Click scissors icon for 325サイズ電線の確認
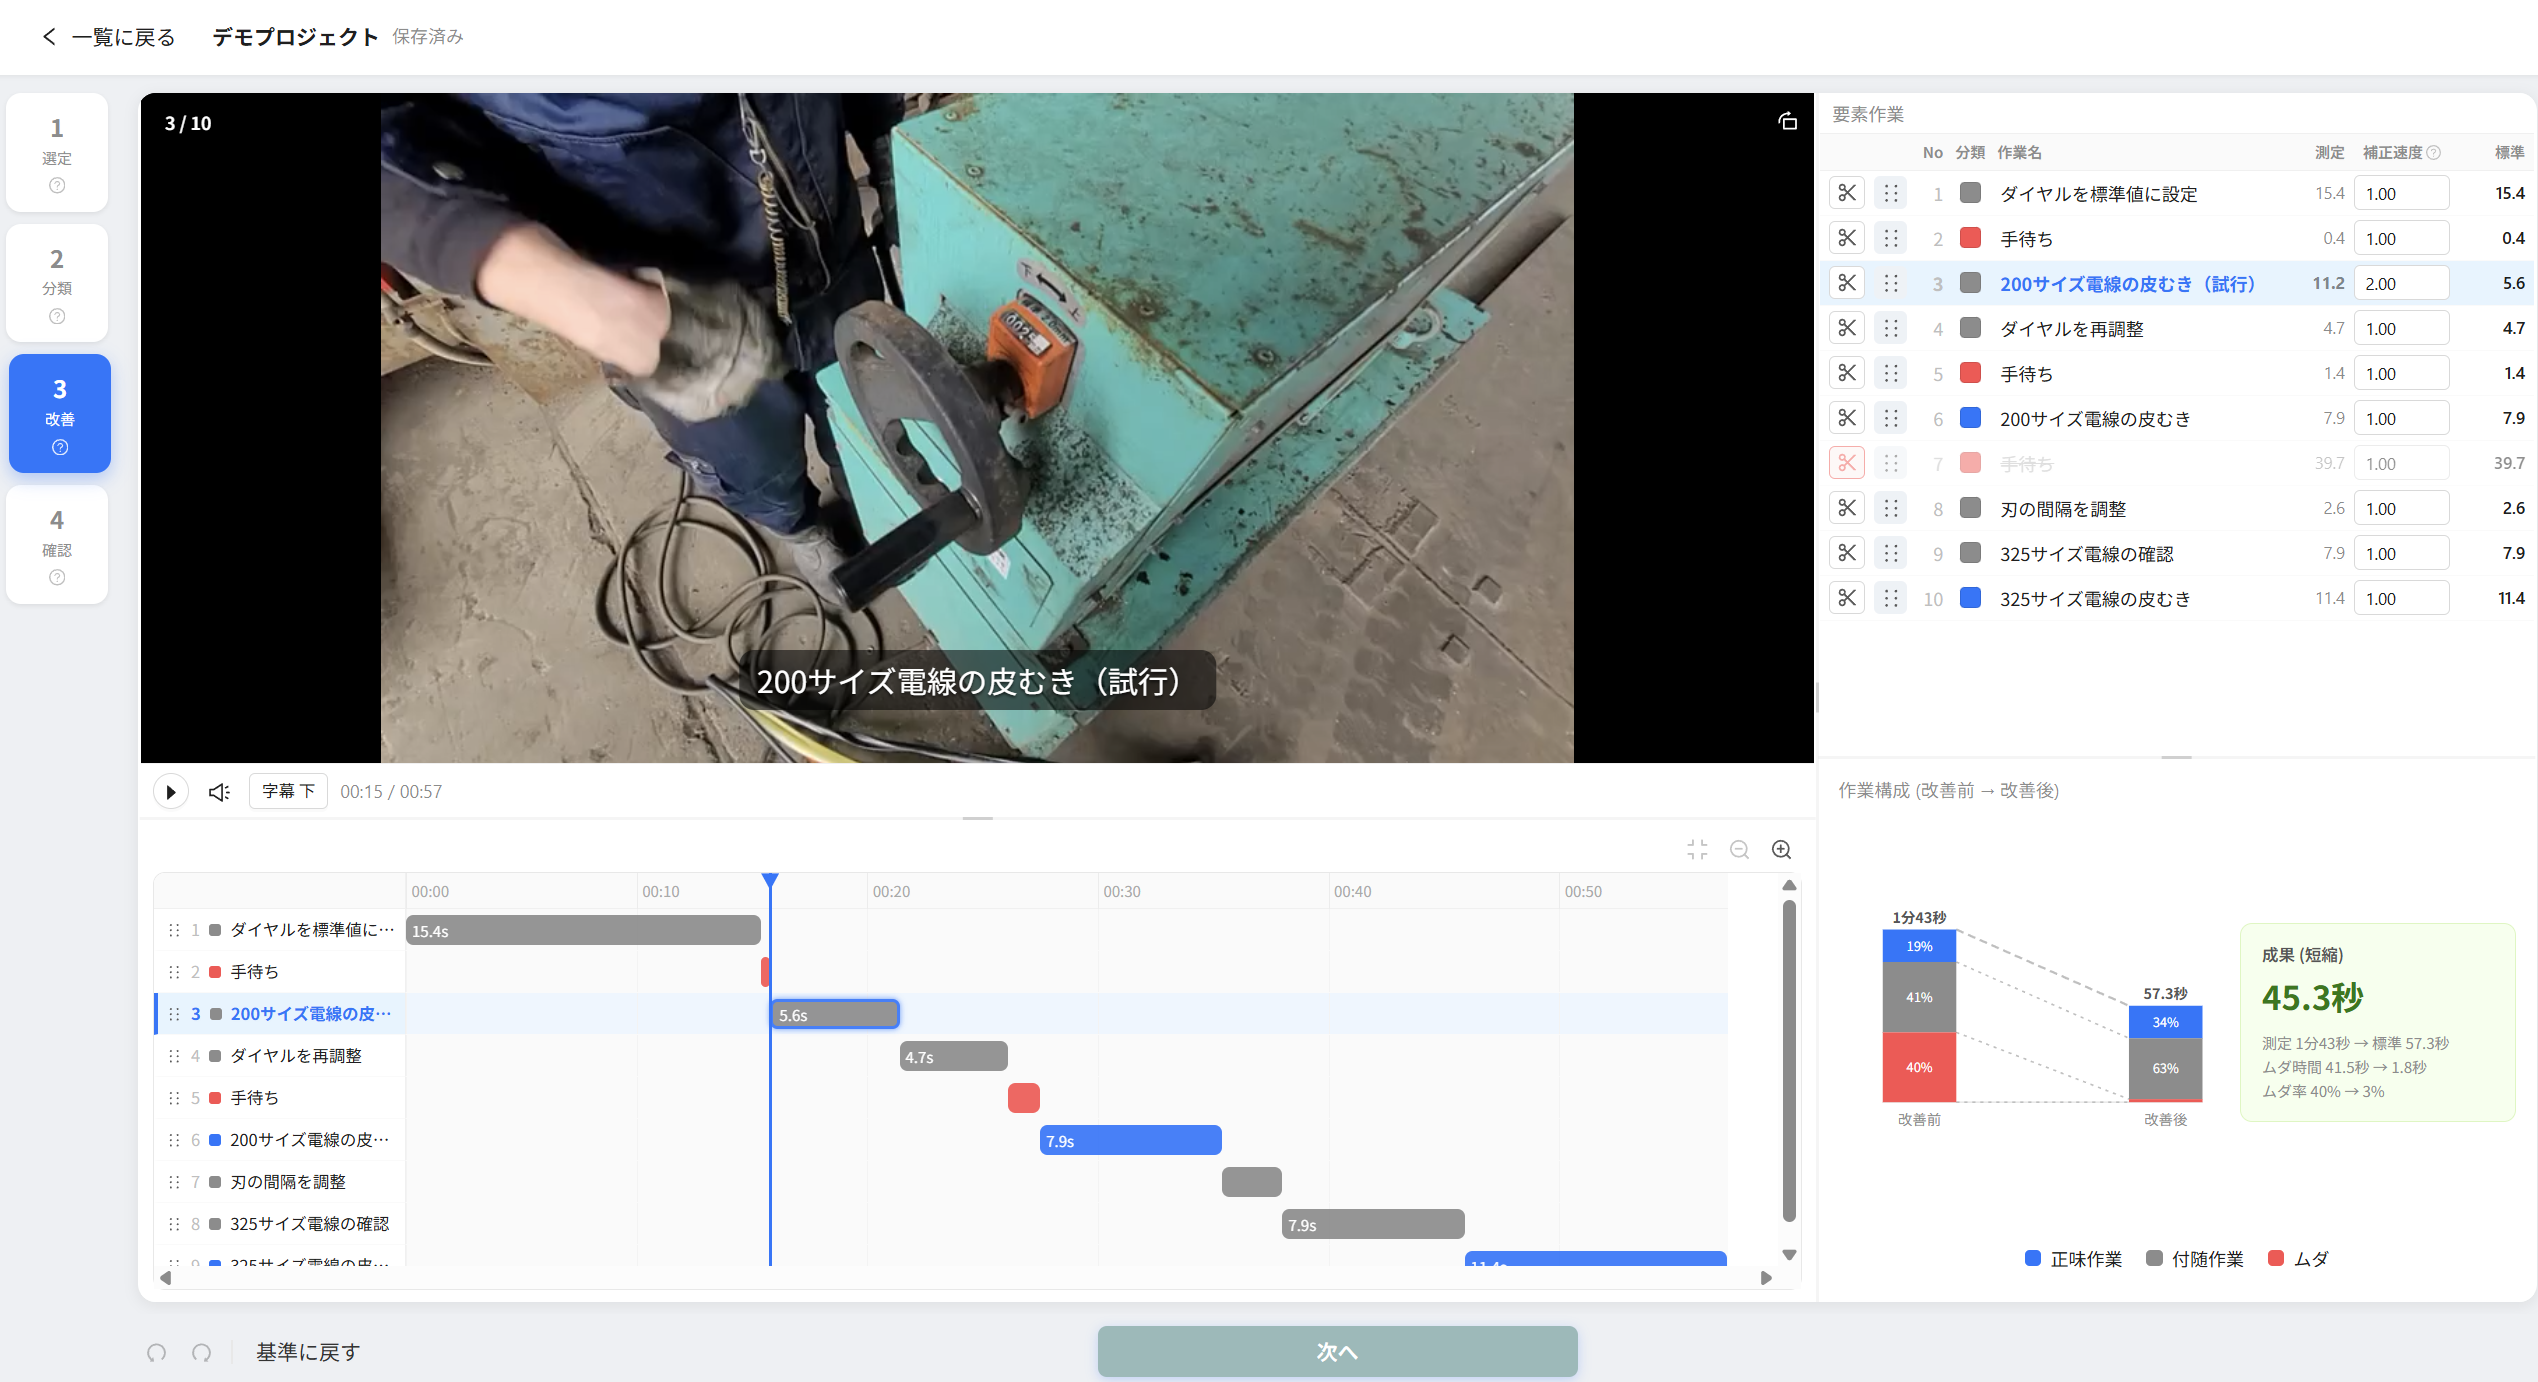 point(1847,553)
